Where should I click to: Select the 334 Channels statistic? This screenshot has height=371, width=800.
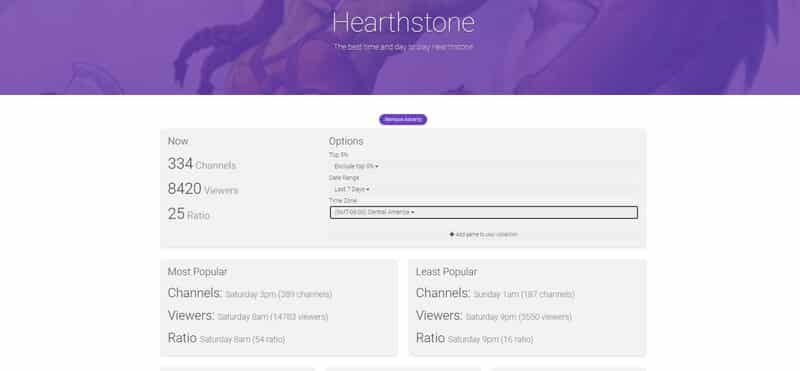[x=202, y=164]
